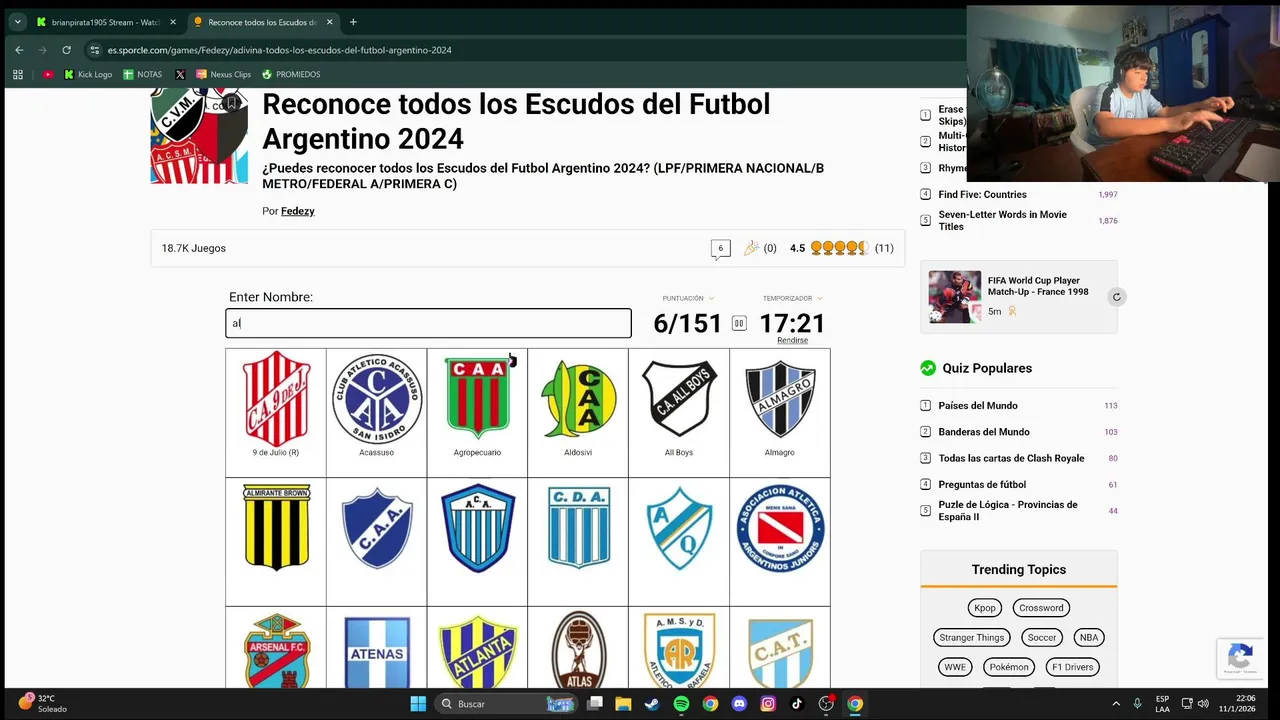Open NOTAS bookmark

(142, 74)
